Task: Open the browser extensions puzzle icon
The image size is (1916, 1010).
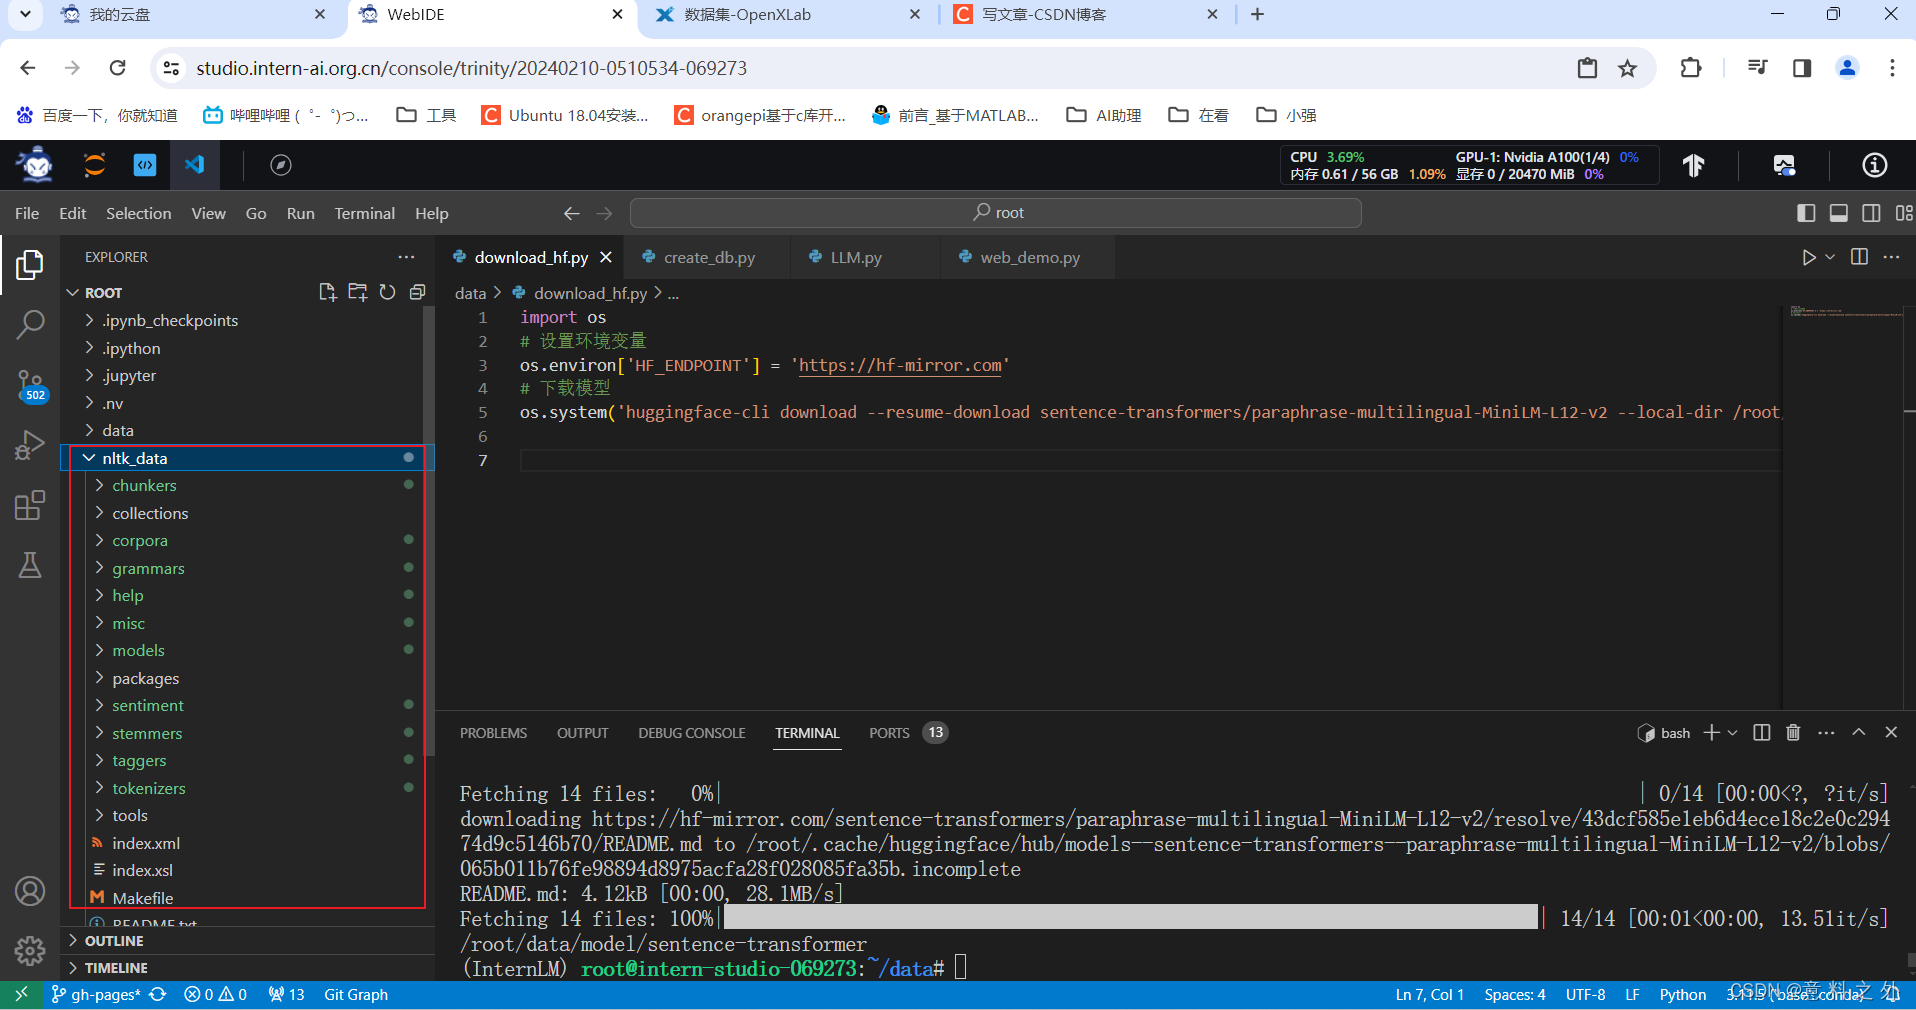Action: coord(1691,68)
